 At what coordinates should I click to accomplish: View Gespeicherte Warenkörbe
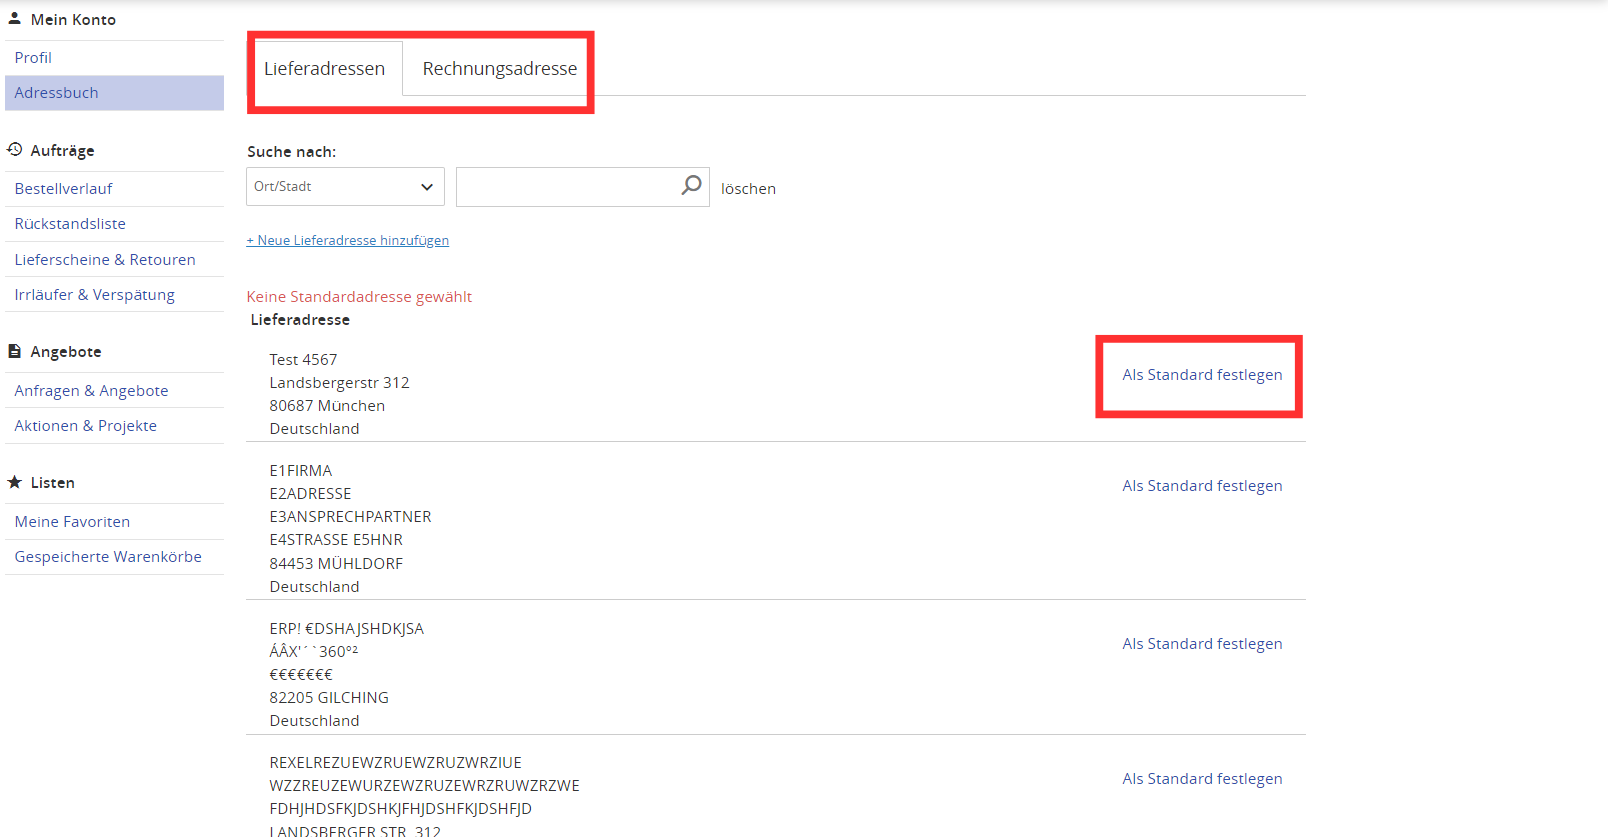(108, 557)
